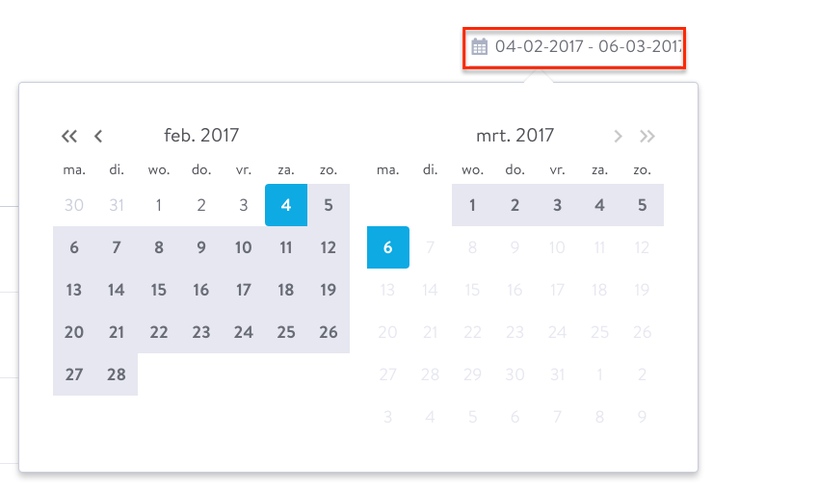Viewport: 818px width, 489px height.
Task: Advance to next month with right chevron
Action: point(618,136)
